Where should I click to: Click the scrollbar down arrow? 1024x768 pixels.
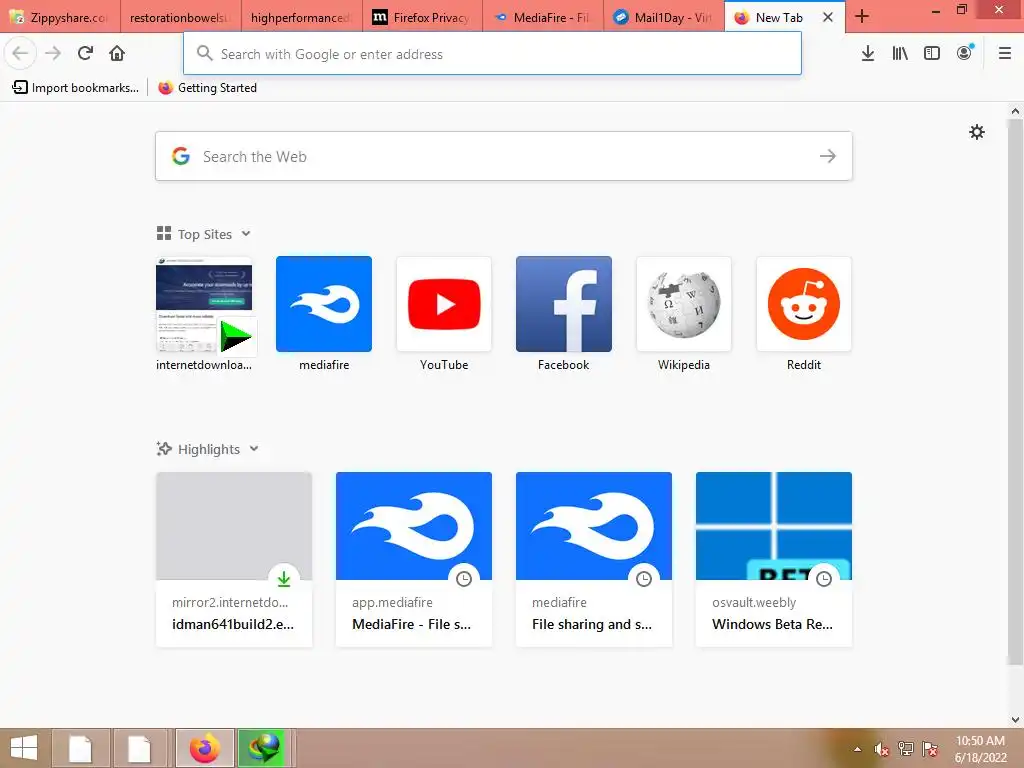click(x=1015, y=720)
